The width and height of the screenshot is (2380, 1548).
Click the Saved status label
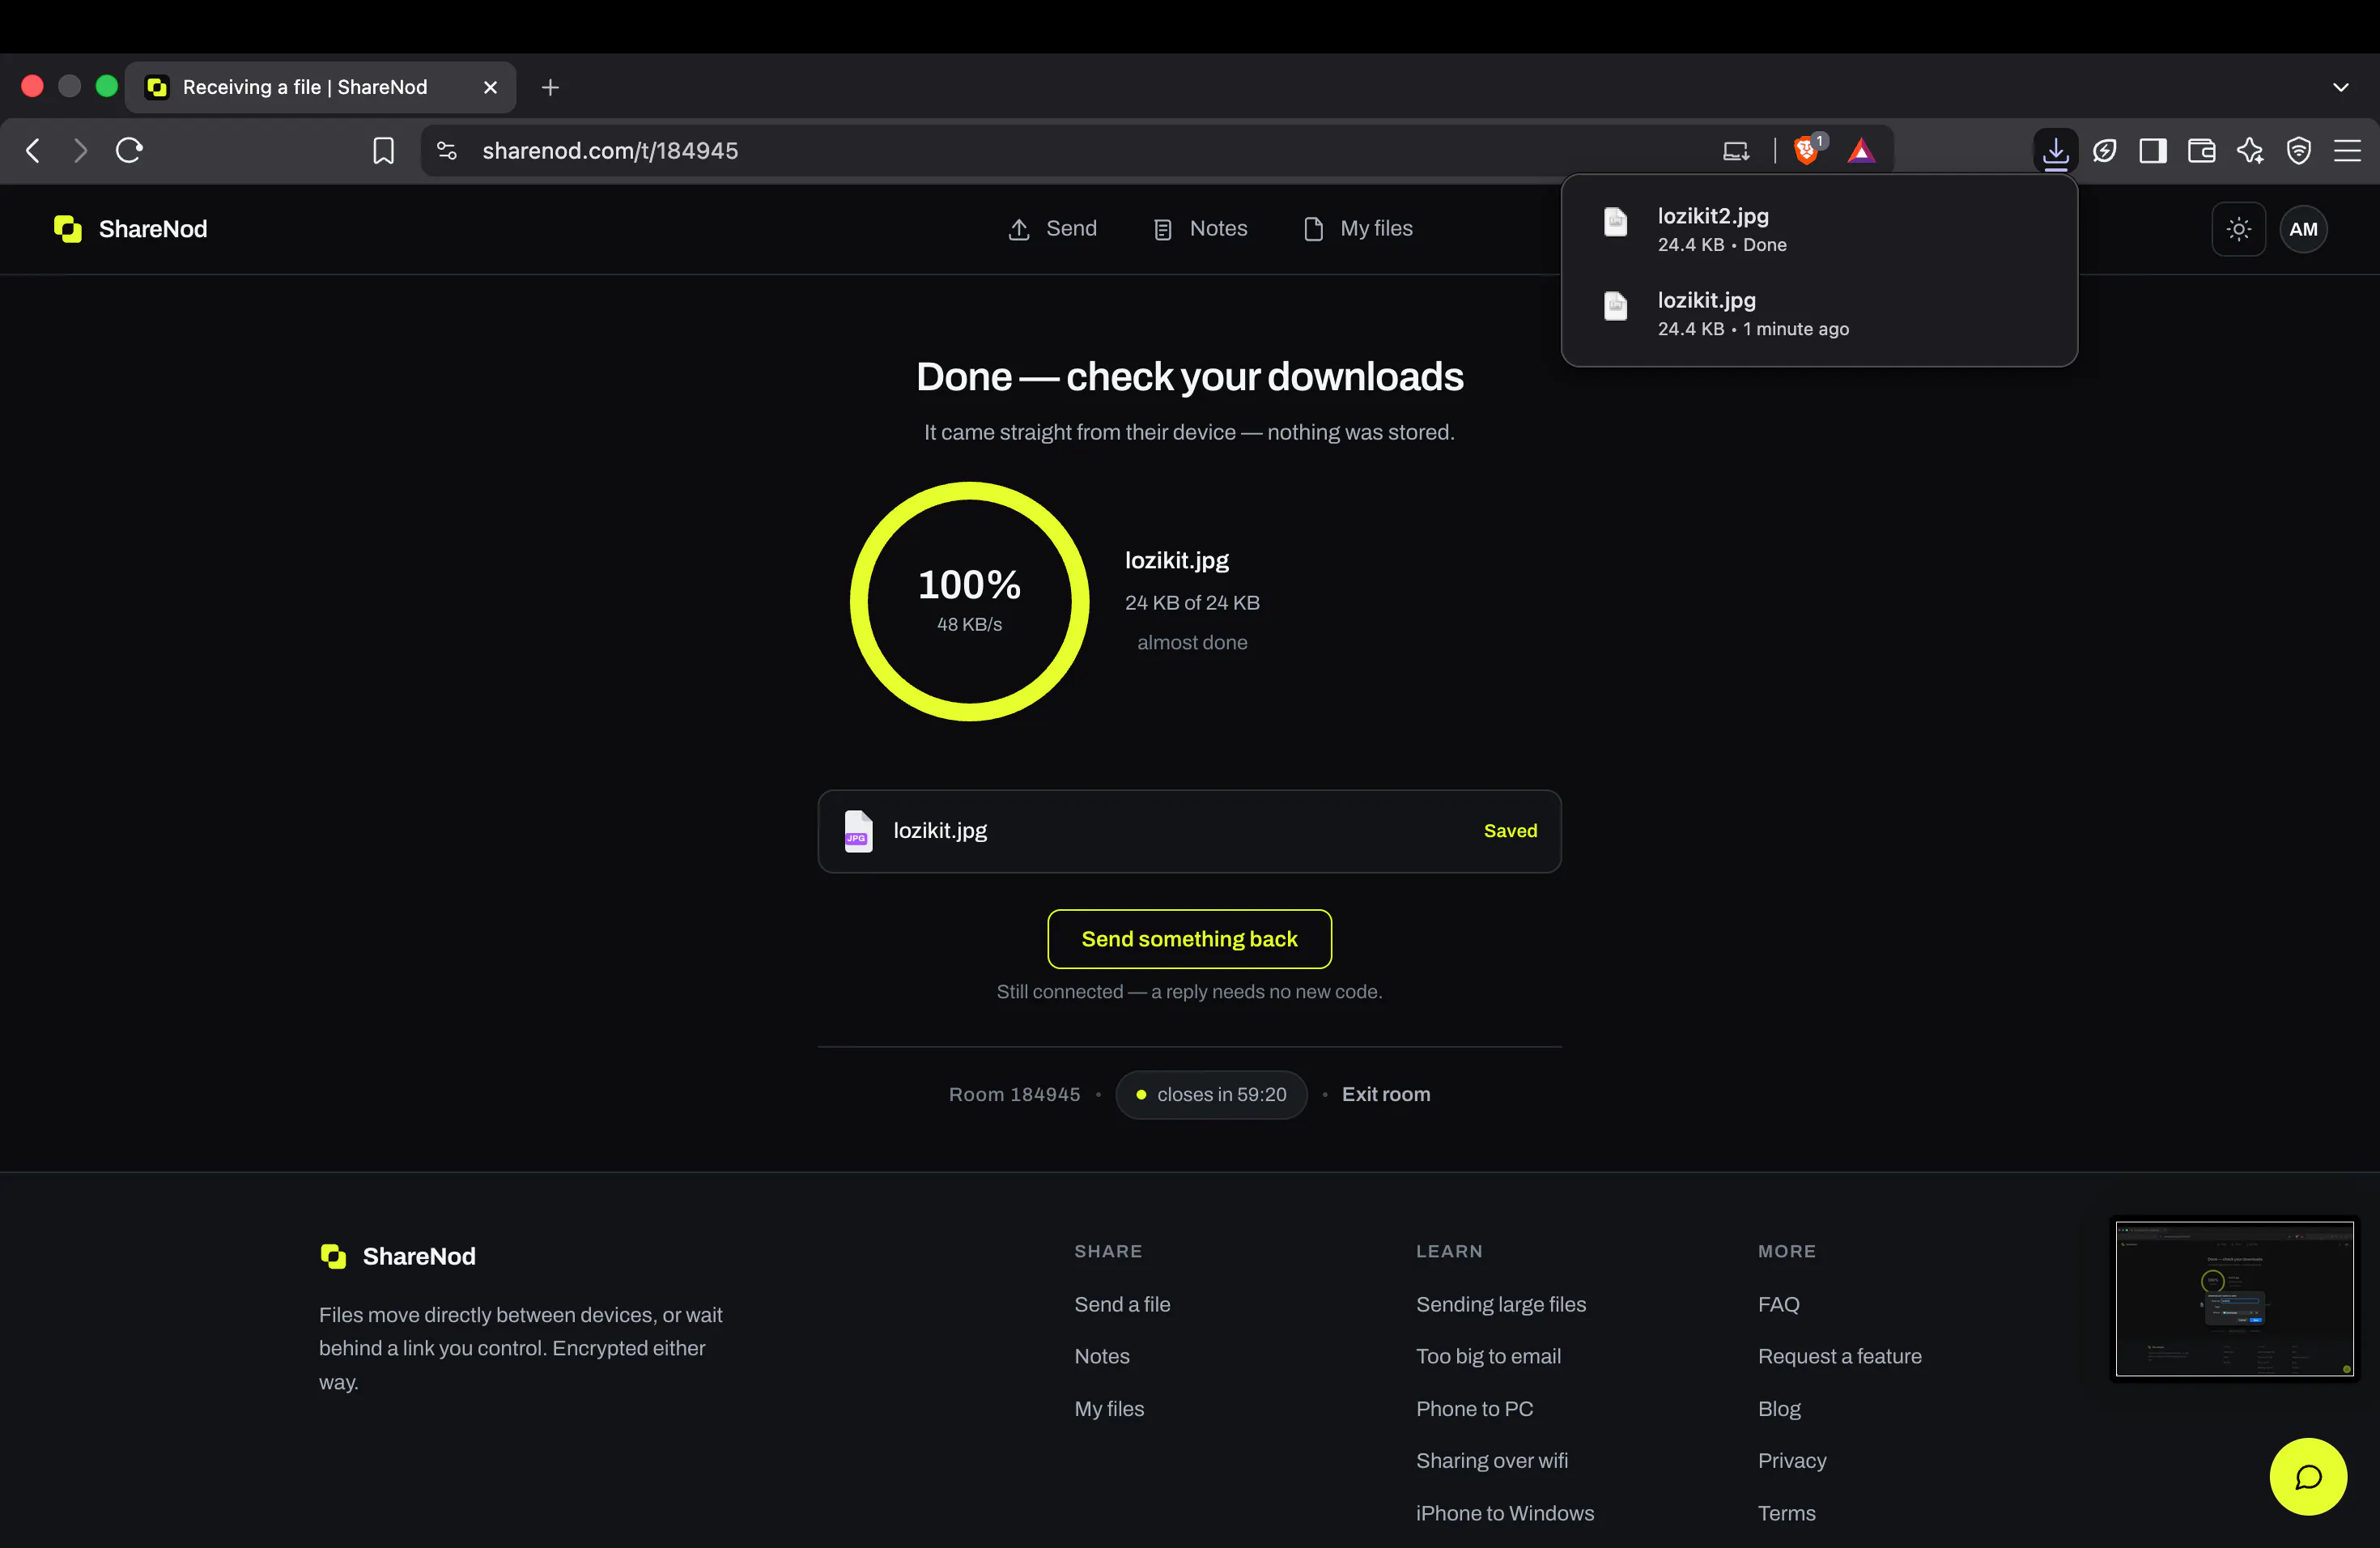[x=1510, y=831]
